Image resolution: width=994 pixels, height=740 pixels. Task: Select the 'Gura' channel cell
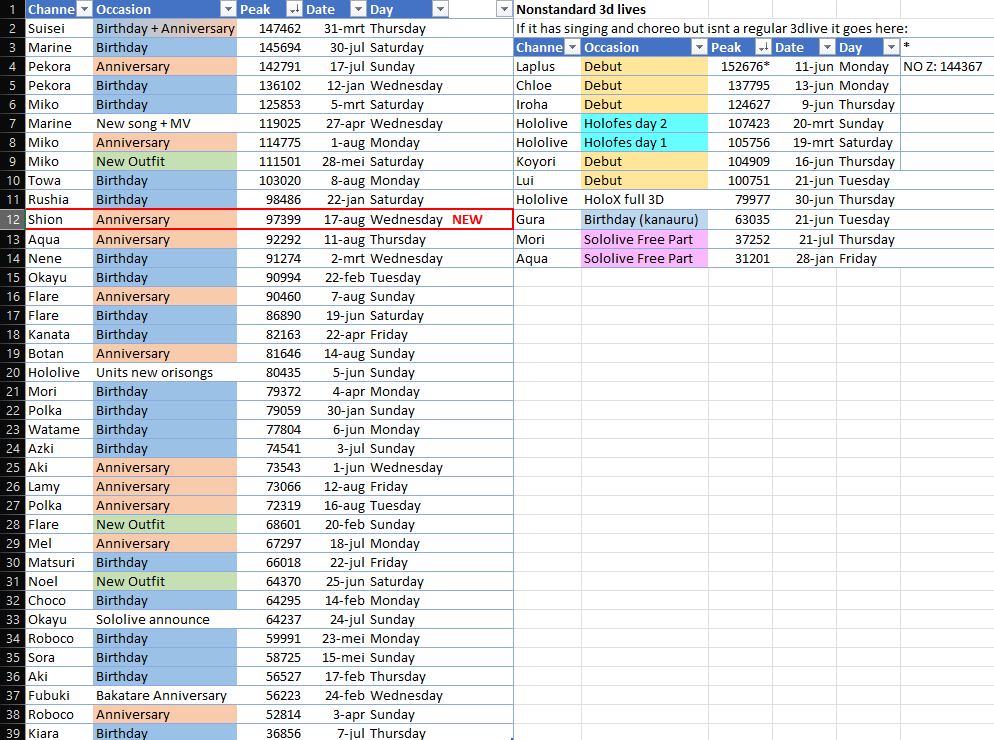(x=548, y=219)
